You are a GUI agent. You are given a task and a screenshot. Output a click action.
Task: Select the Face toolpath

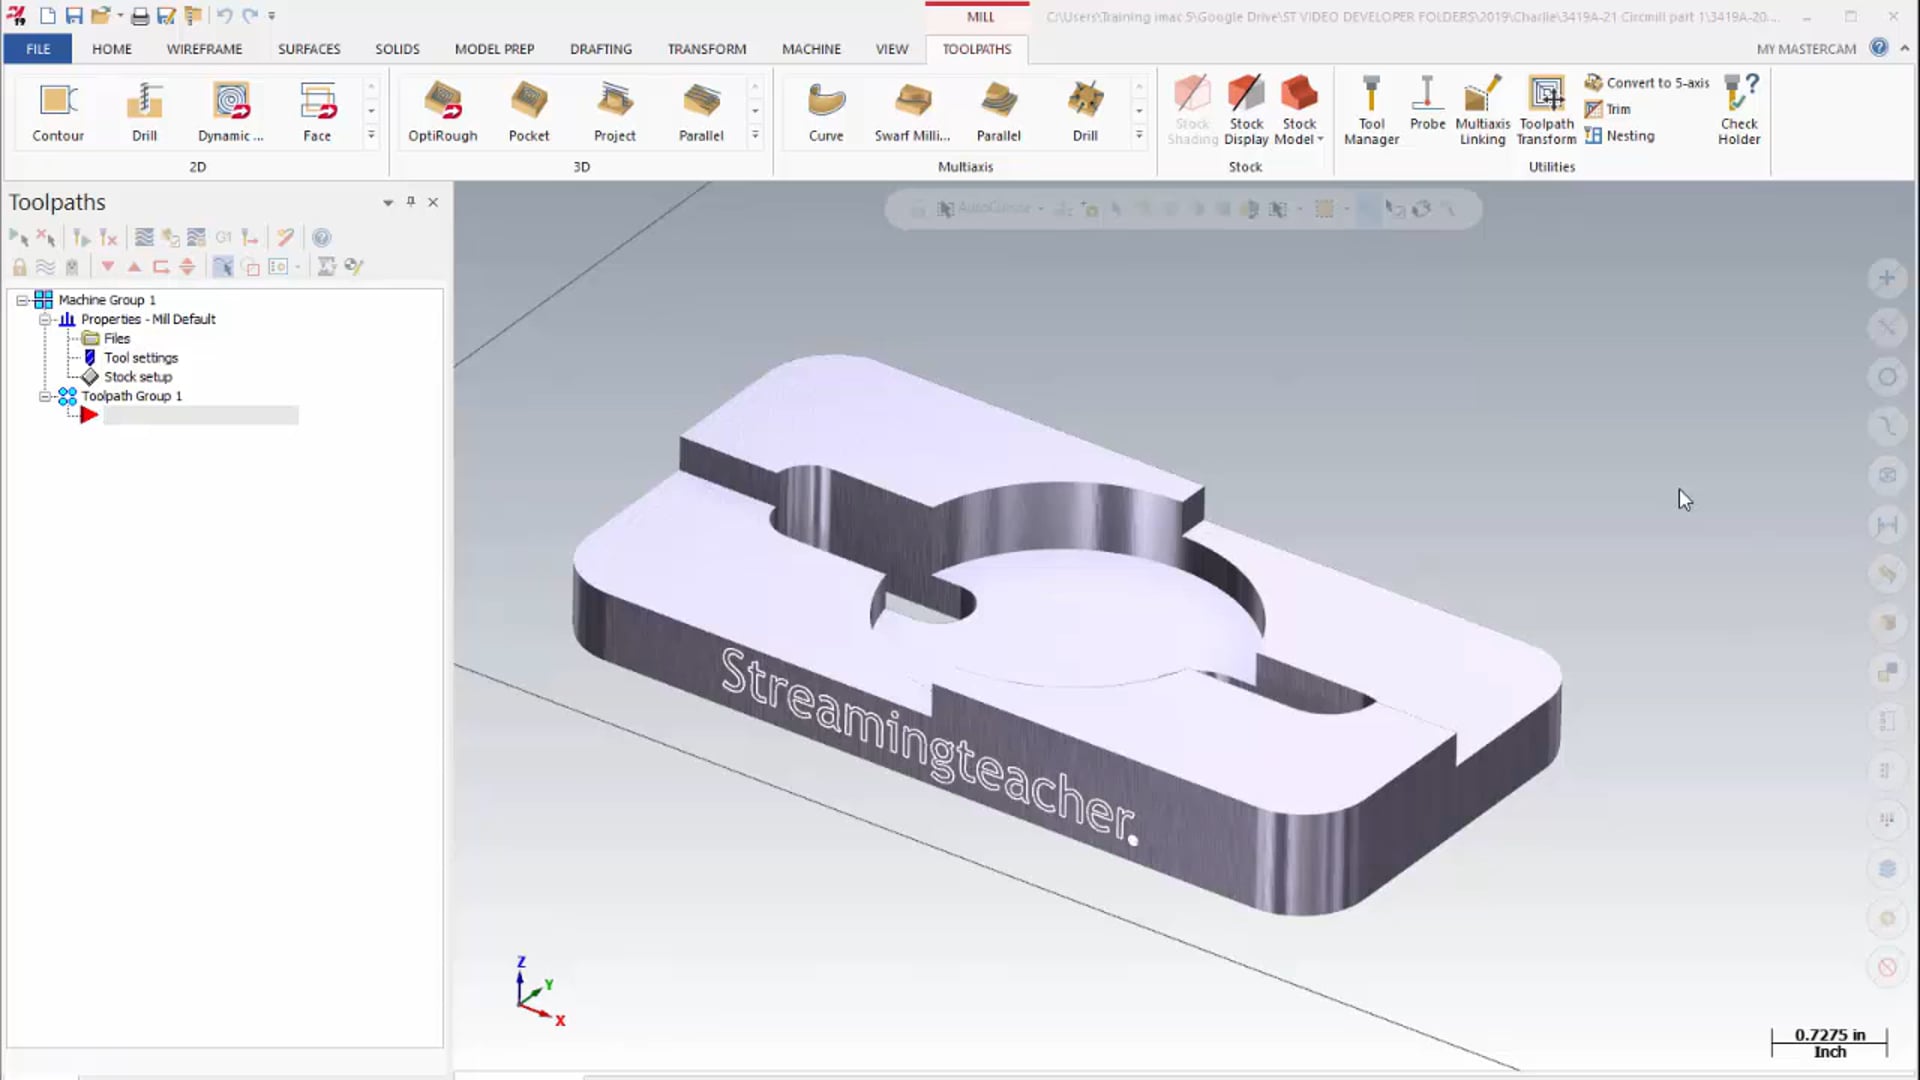point(317,112)
